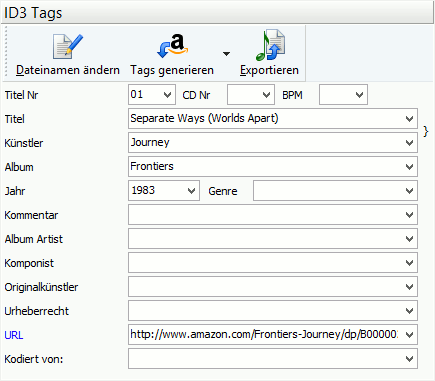Open the Album field dropdown arrow

click(409, 167)
